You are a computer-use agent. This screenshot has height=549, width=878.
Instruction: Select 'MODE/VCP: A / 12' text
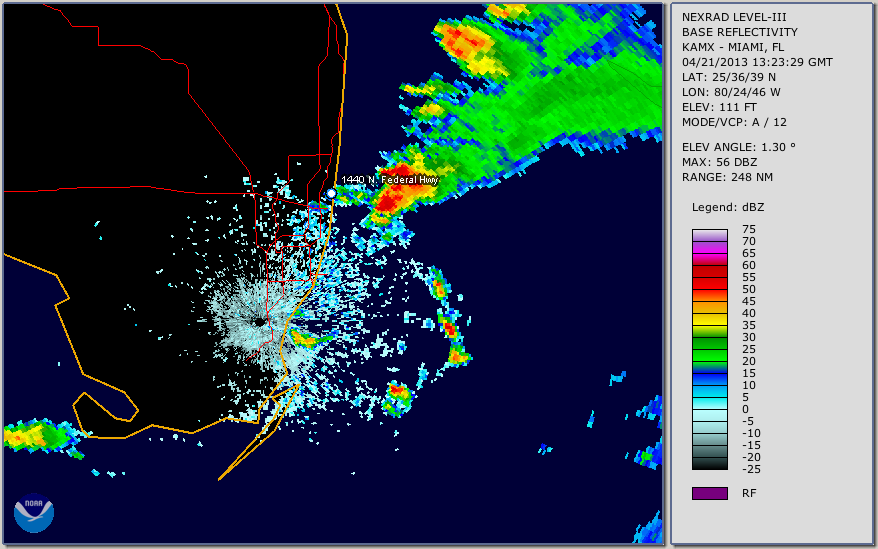(734, 122)
